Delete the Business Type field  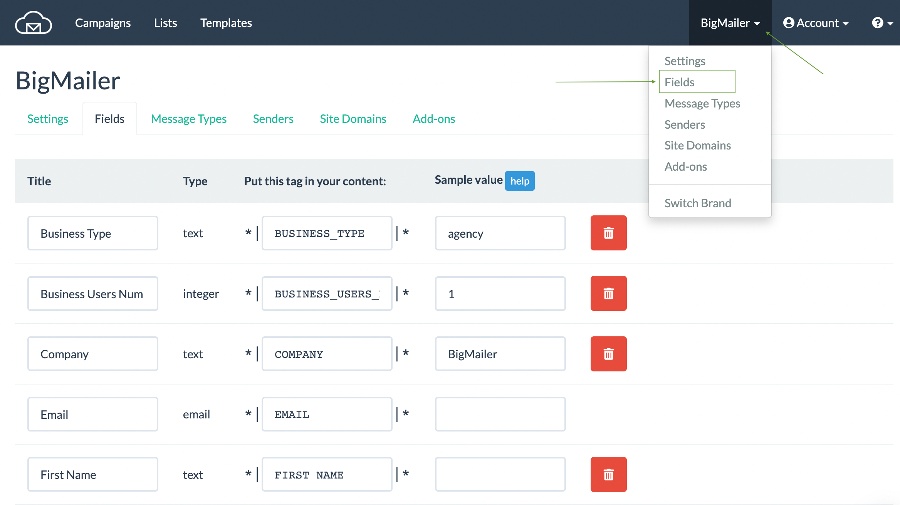(608, 233)
